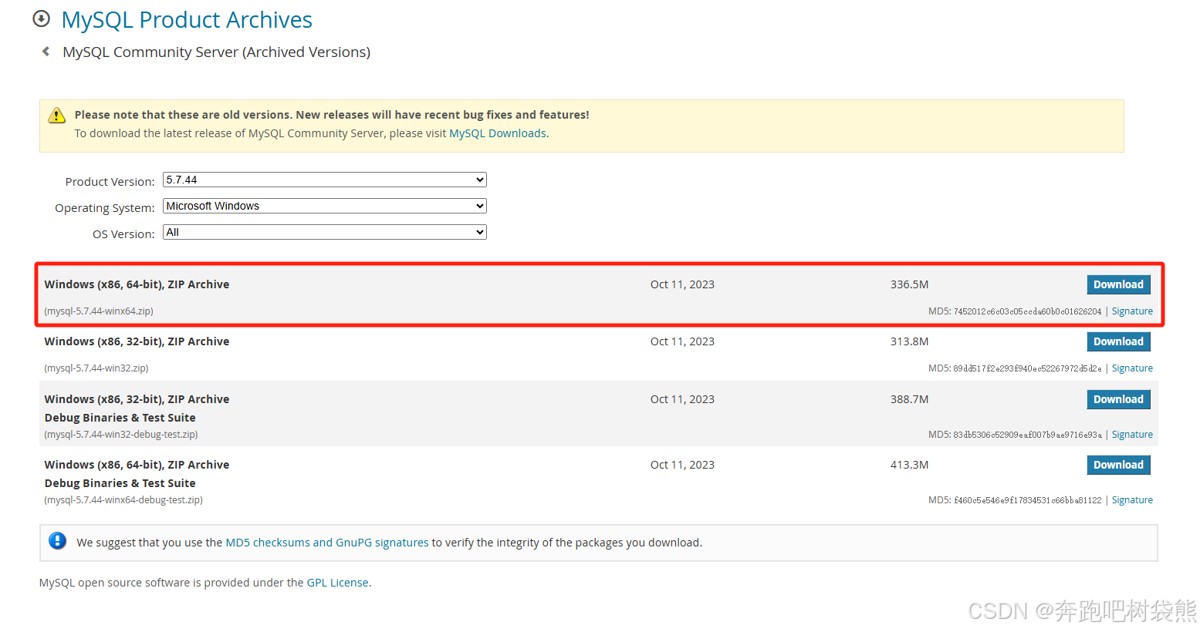Image resolution: width=1200 pixels, height=632 pixels.
Task: Open Signature link for mysql-5.7.44-winx64.zip
Action: click(x=1132, y=311)
